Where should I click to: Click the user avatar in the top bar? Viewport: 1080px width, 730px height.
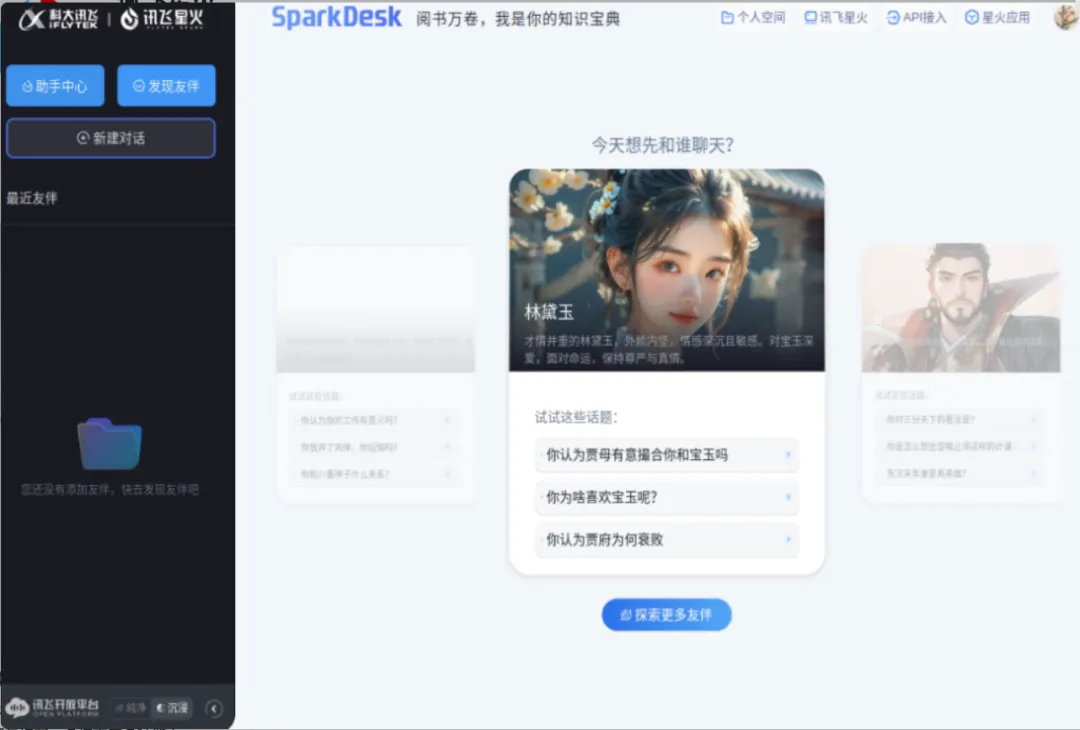pyautogui.click(x=1066, y=17)
